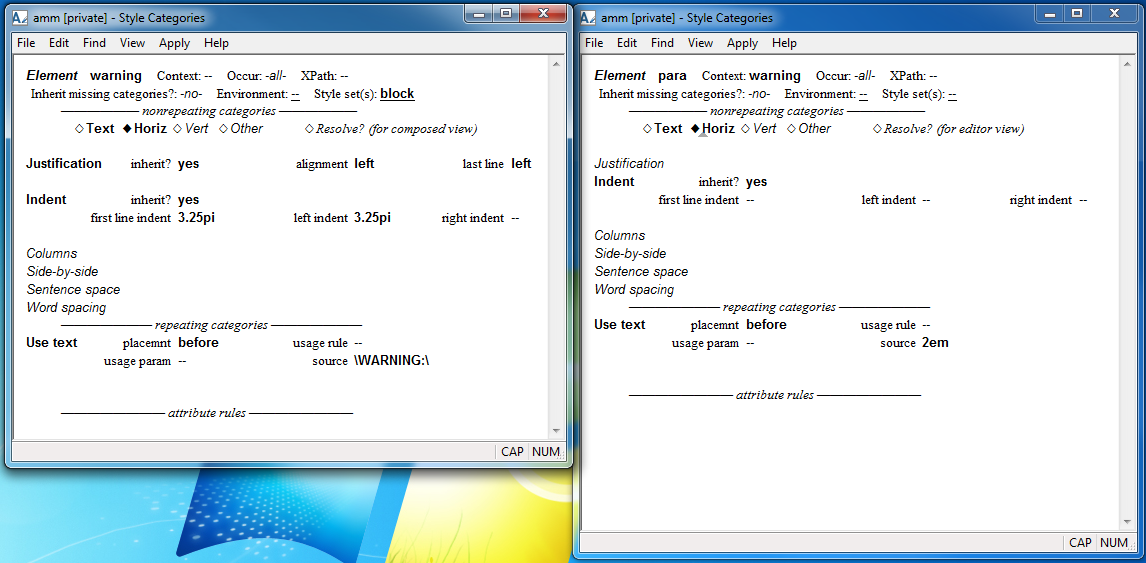
Task: Open Justification category in para window
Action: (x=629, y=164)
